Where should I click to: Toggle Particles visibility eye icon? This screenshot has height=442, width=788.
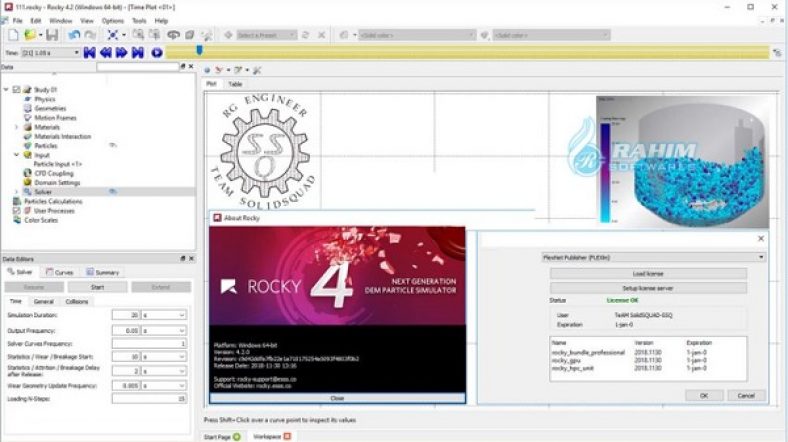coord(113,145)
